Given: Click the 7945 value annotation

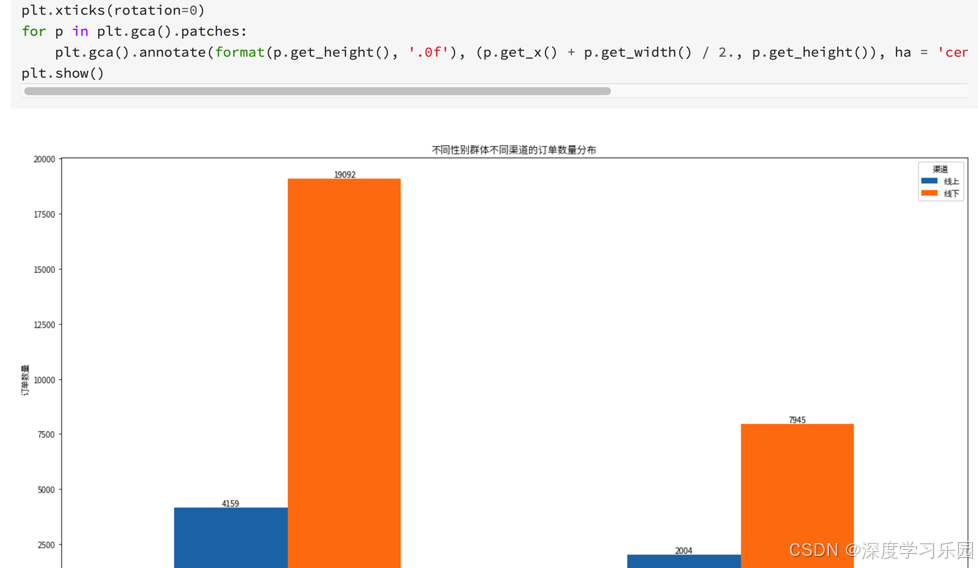Looking at the screenshot, I should click(x=797, y=420).
